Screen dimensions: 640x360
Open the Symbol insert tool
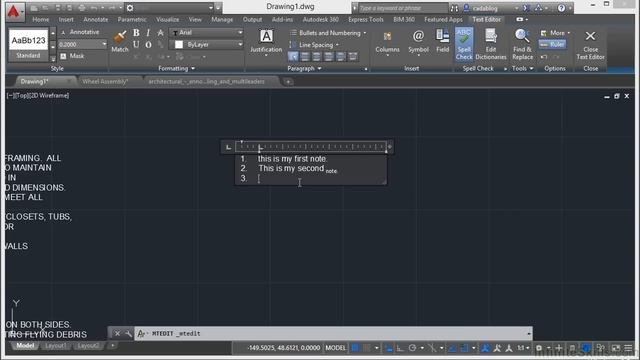(418, 41)
